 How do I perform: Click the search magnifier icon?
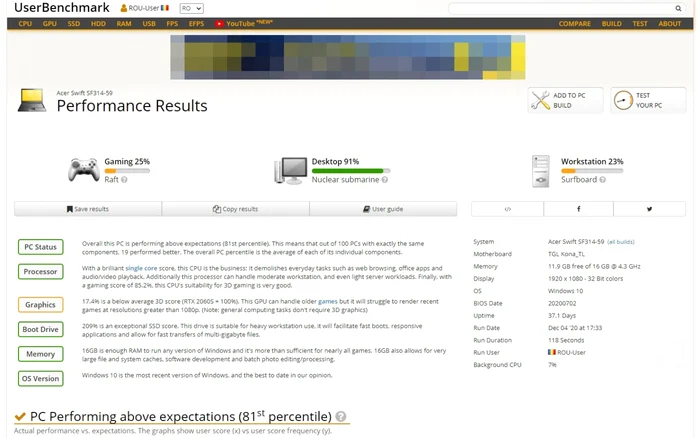pos(678,8)
